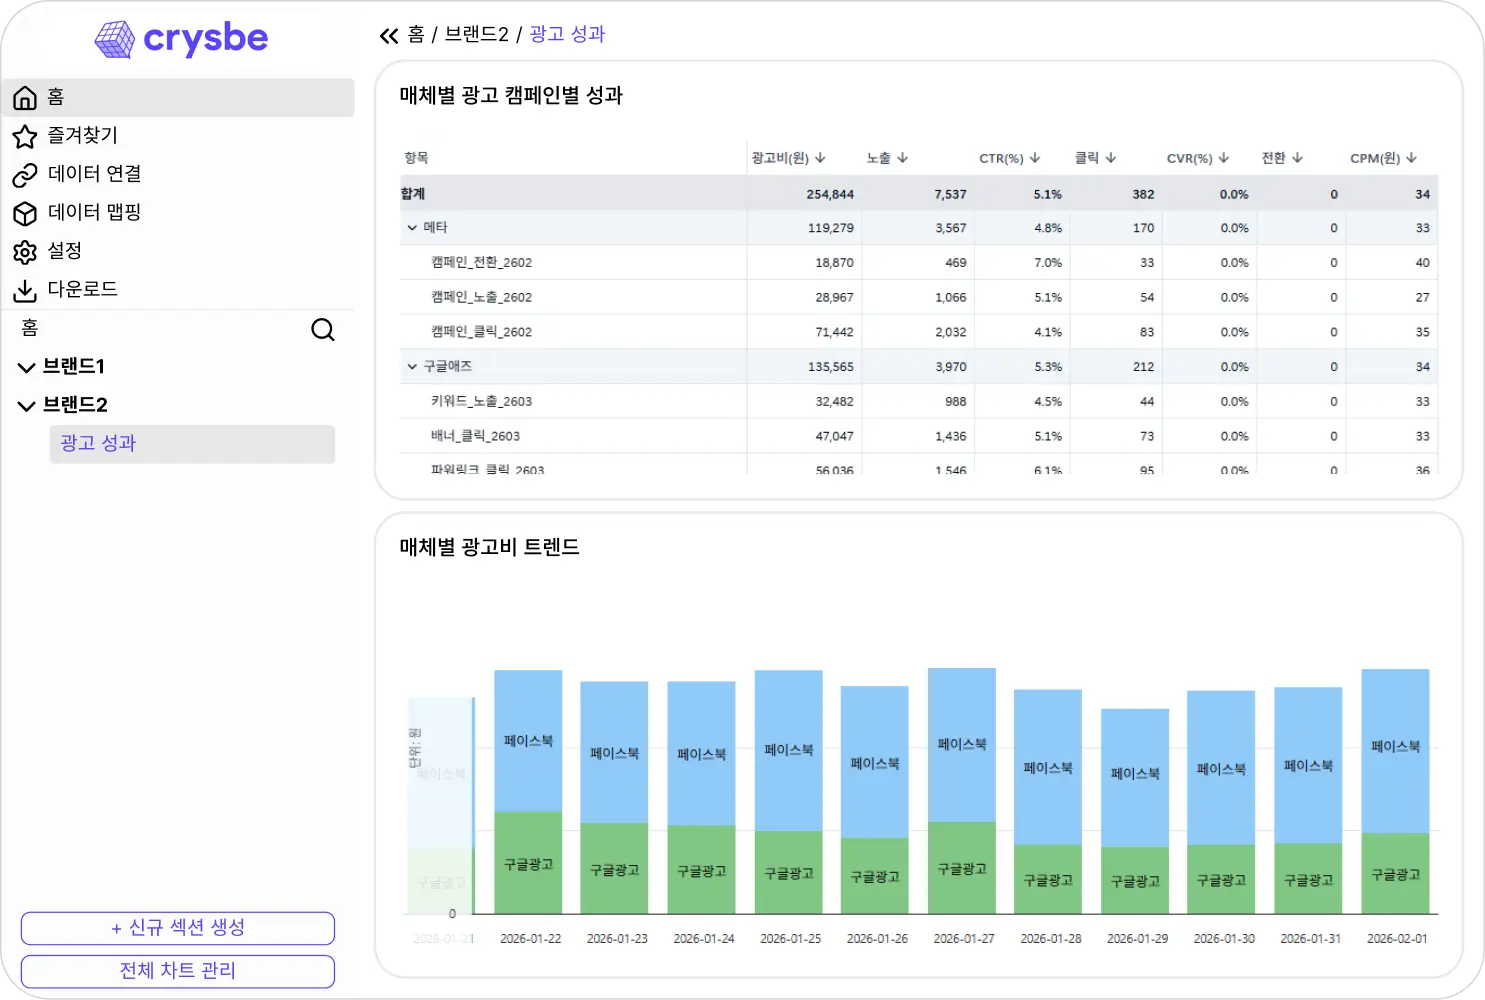This screenshot has height=1000, width=1485.
Task: Open 전체 차트 관리
Action: tap(177, 970)
